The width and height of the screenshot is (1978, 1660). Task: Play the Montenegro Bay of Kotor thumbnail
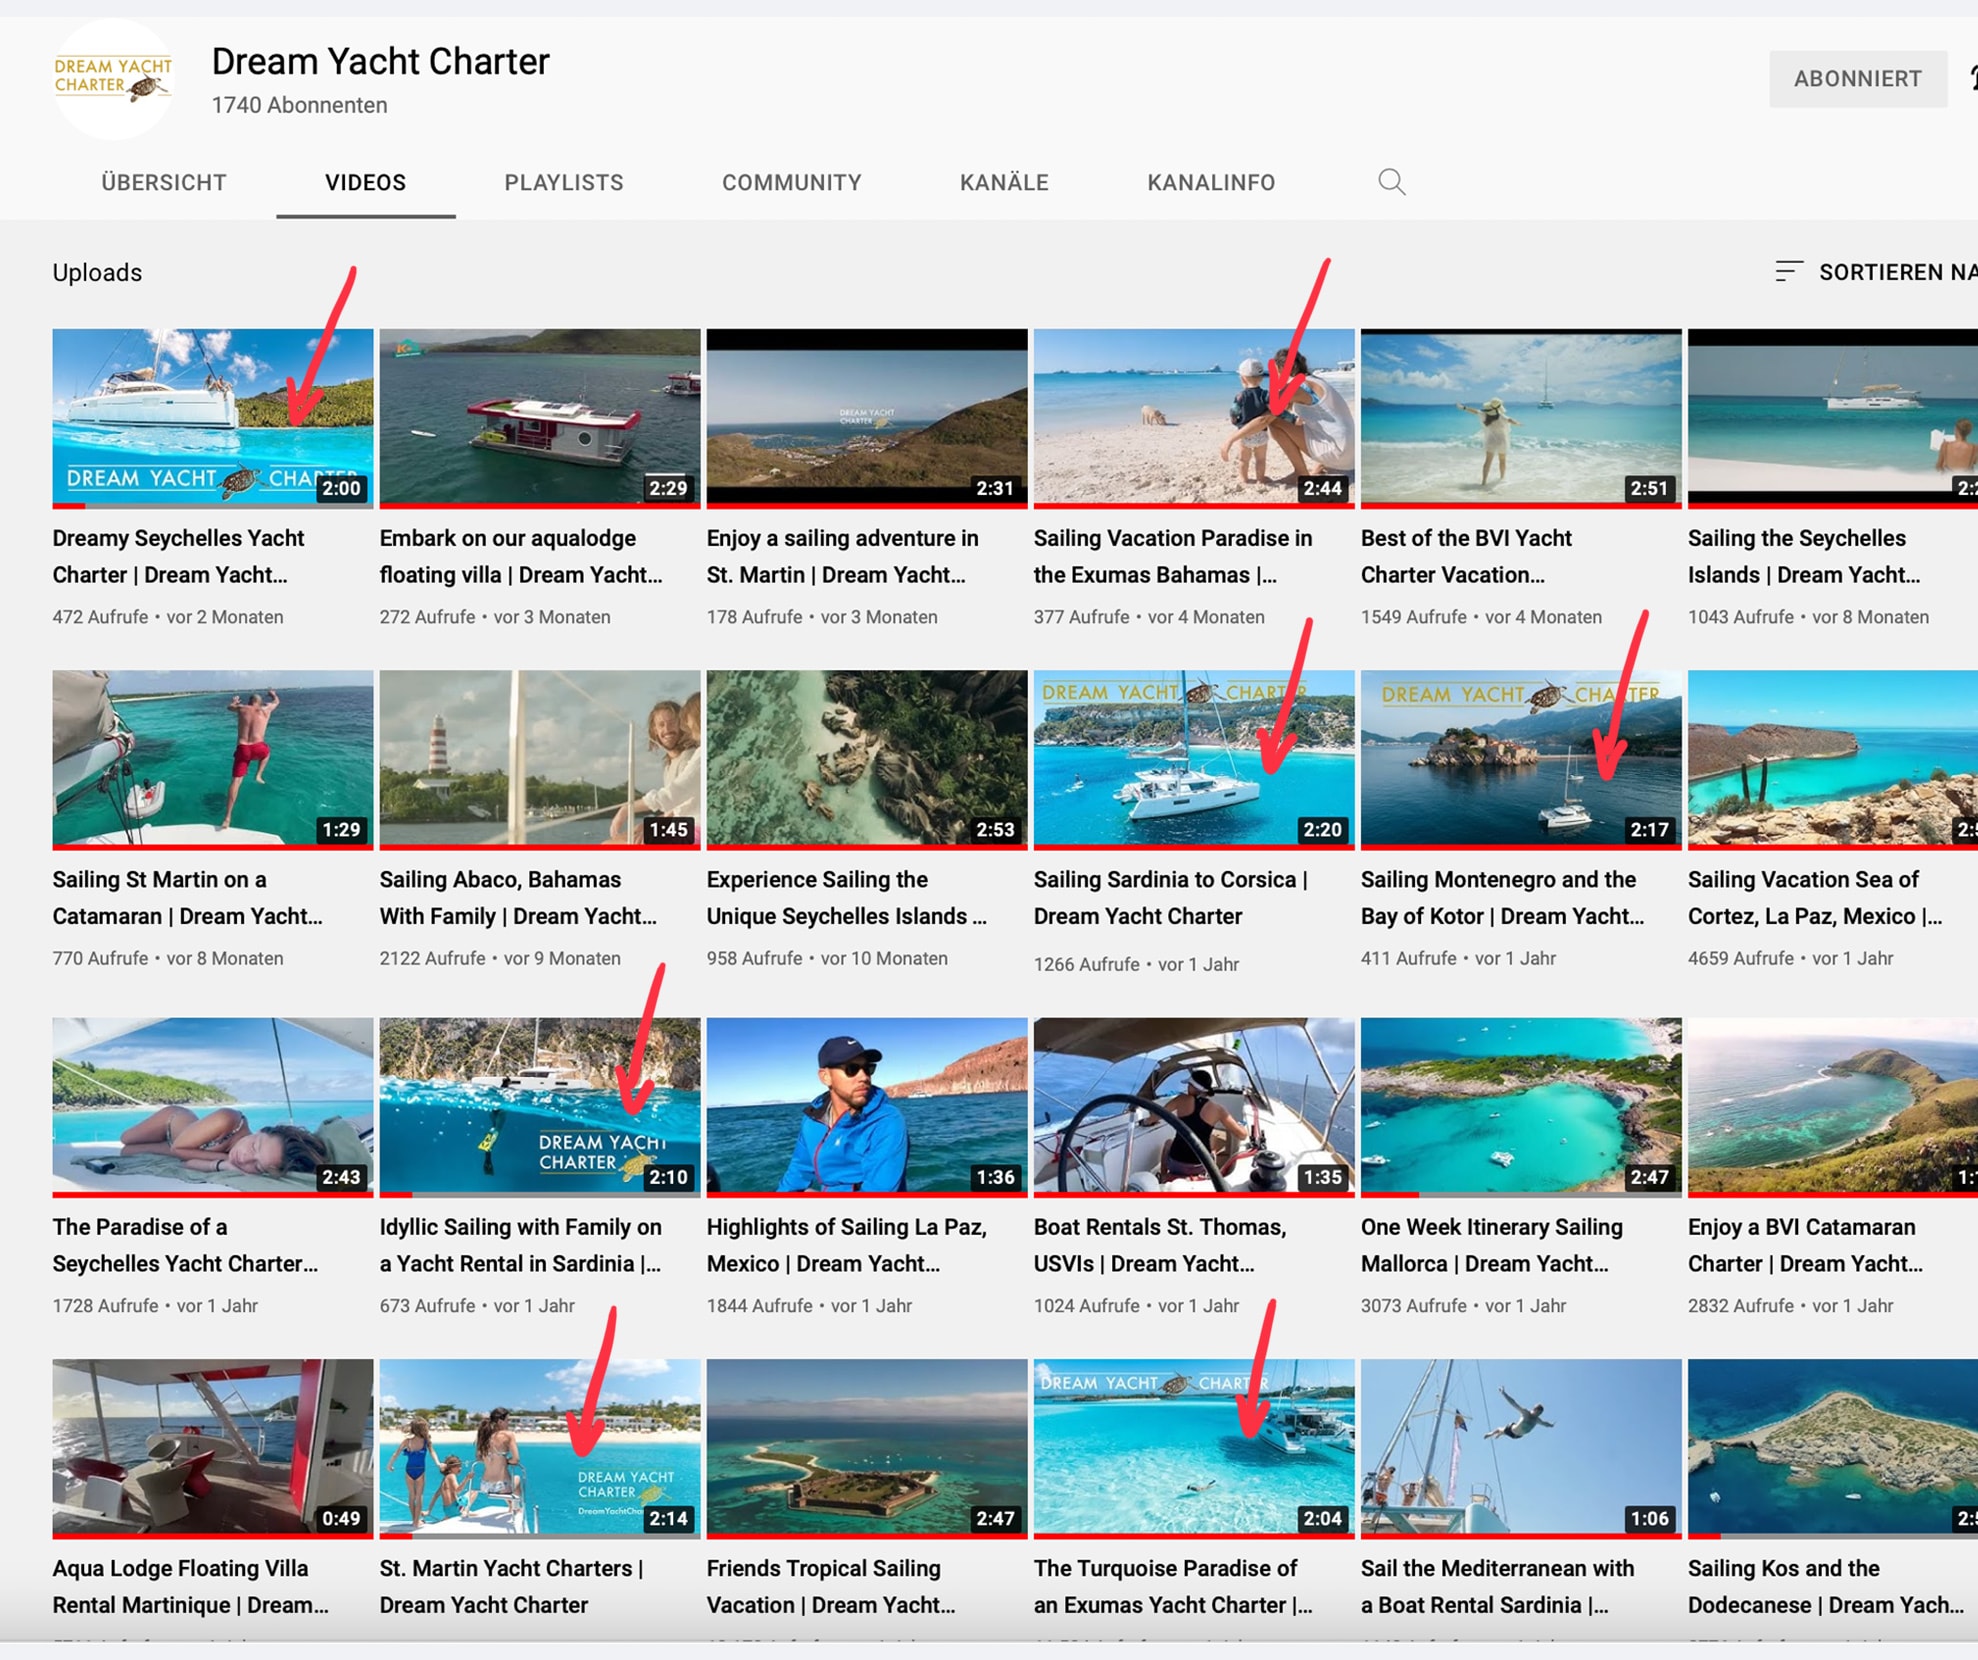pos(1521,760)
